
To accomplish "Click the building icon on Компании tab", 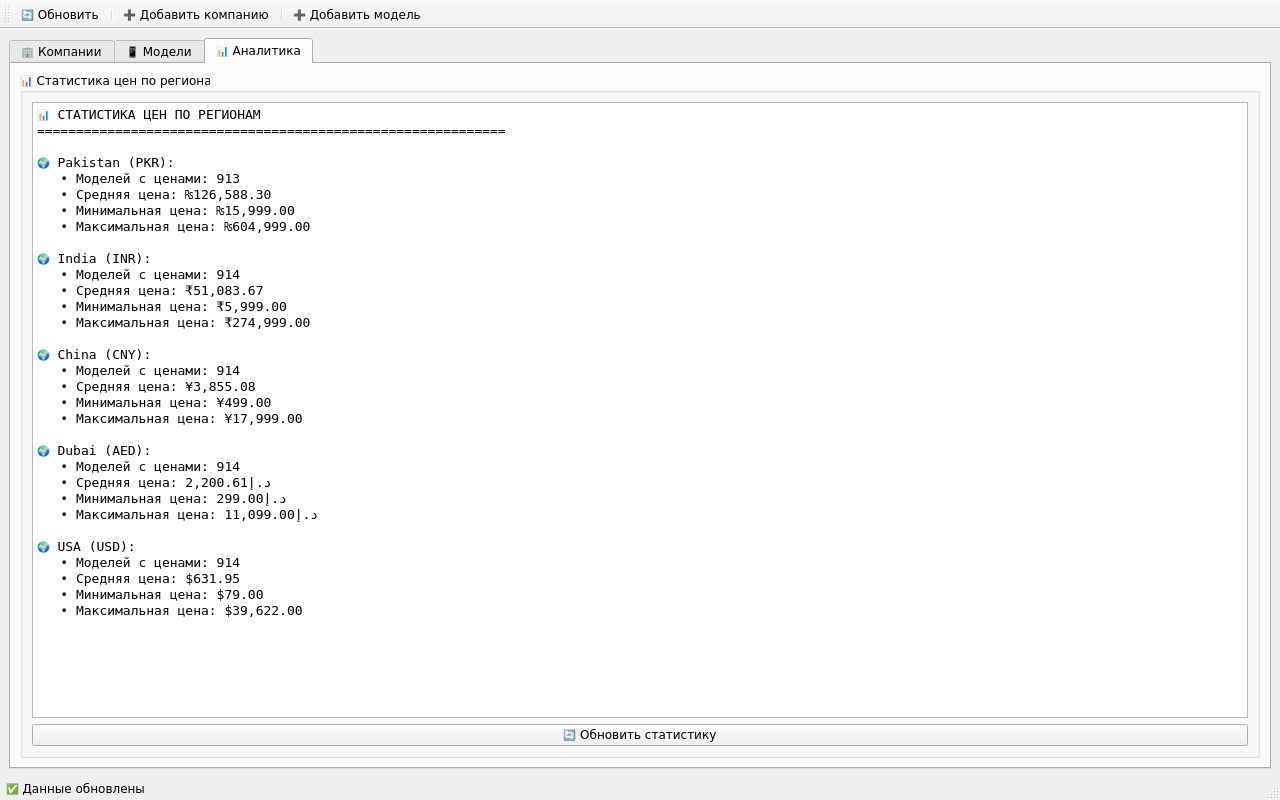I will (x=27, y=52).
